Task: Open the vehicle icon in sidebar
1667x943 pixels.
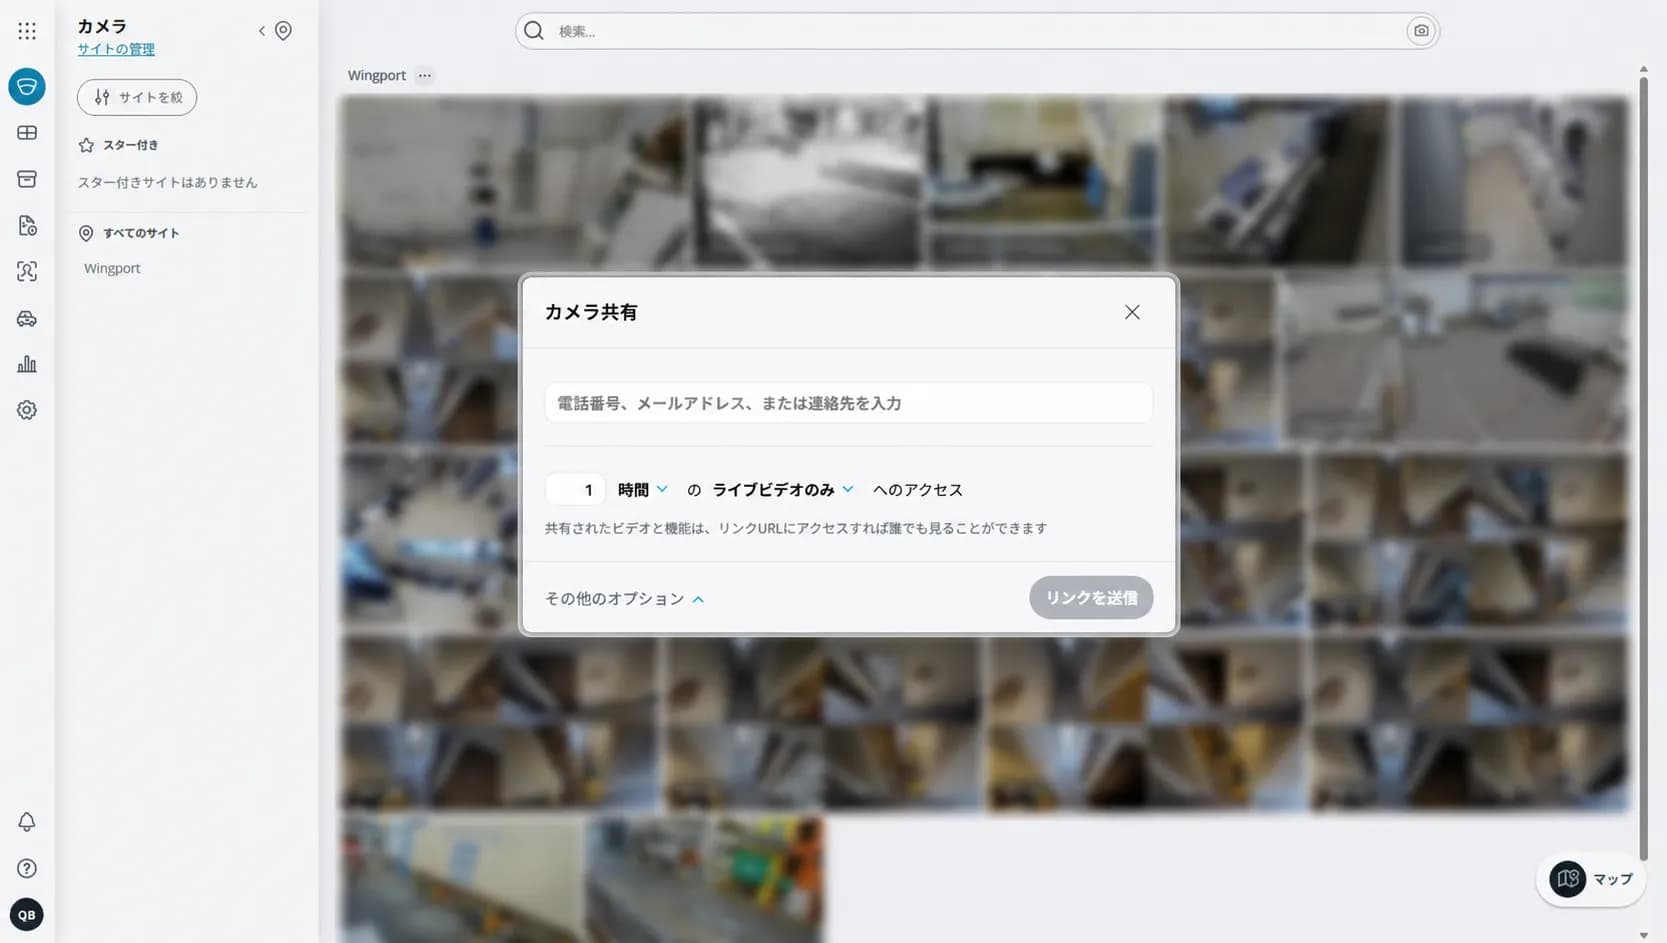Action: coord(27,319)
